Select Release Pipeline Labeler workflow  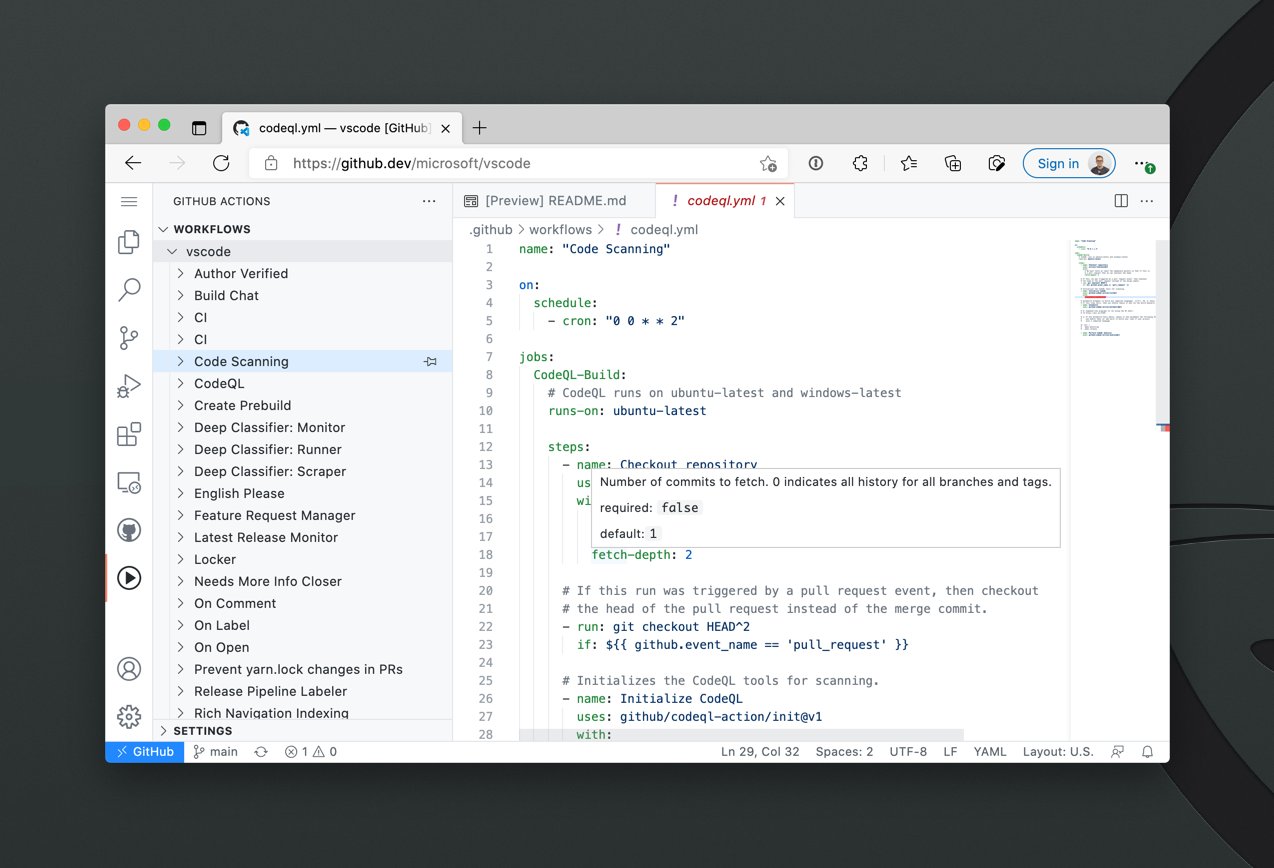pyautogui.click(x=303, y=692)
